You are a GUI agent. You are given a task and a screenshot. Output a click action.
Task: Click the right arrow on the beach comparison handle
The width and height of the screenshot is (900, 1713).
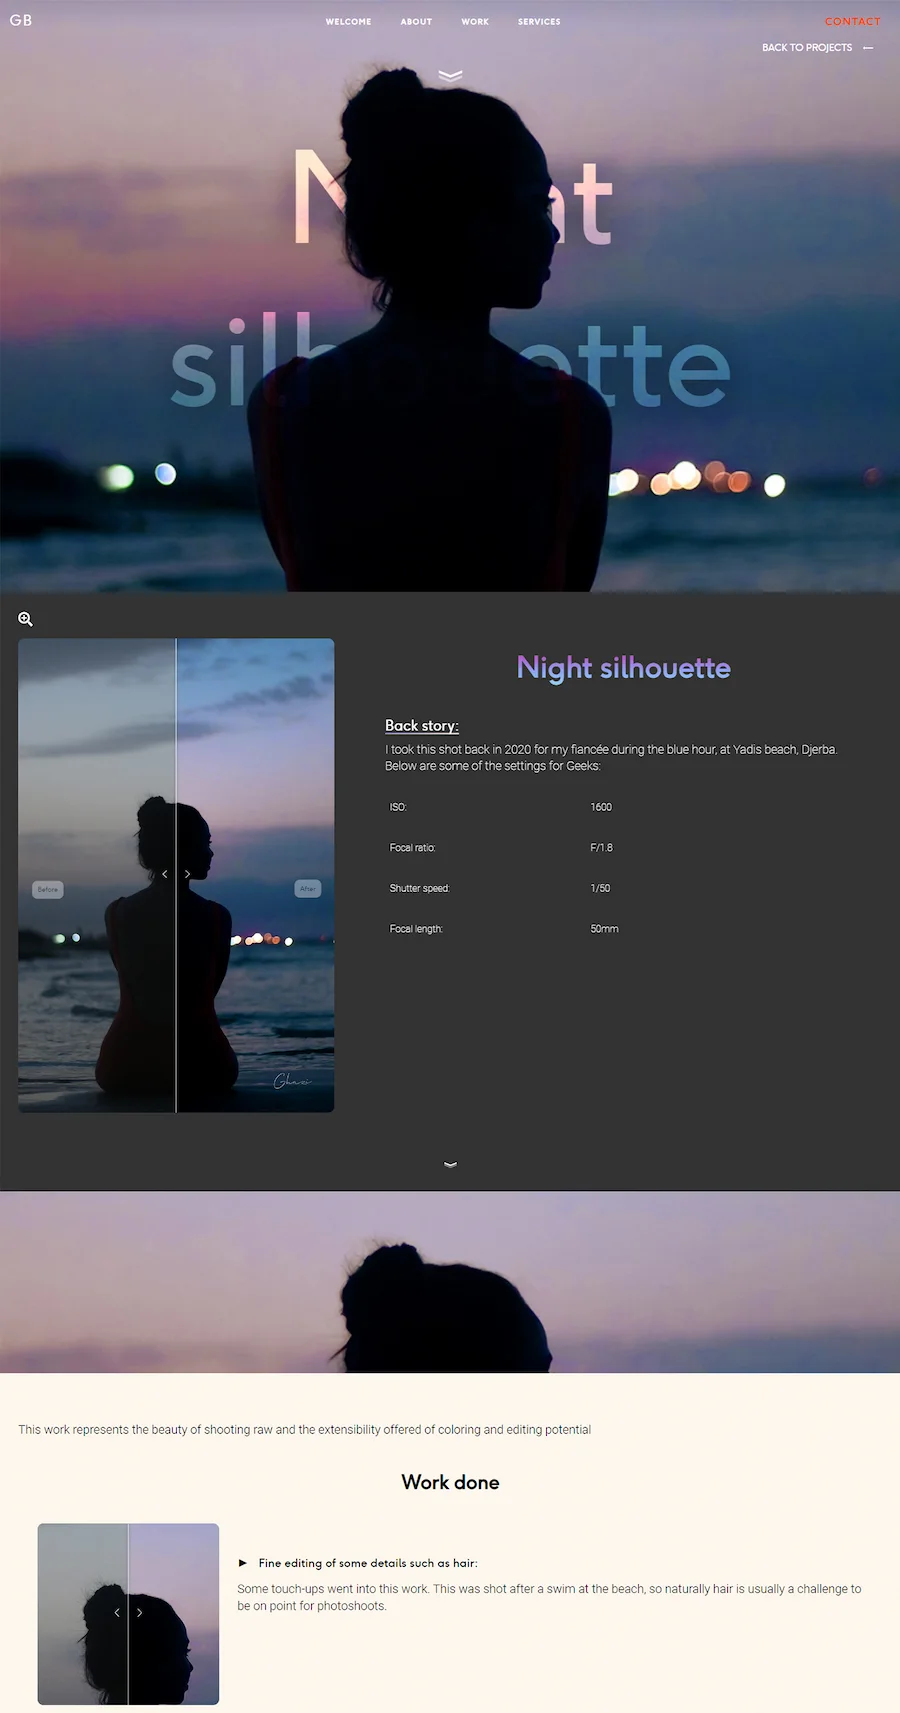187,874
